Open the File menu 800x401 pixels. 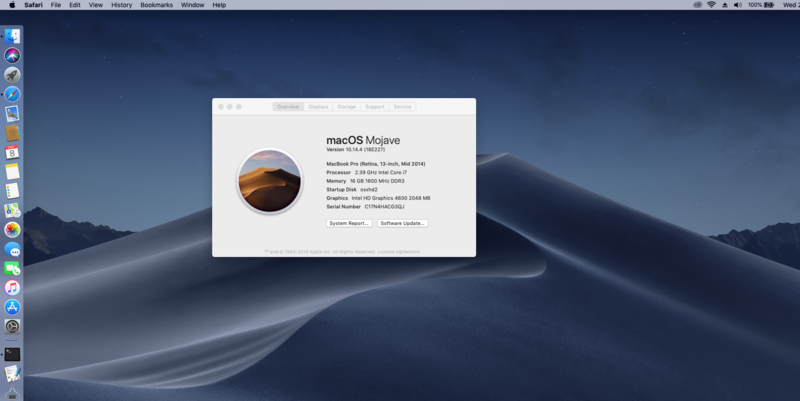56,5
